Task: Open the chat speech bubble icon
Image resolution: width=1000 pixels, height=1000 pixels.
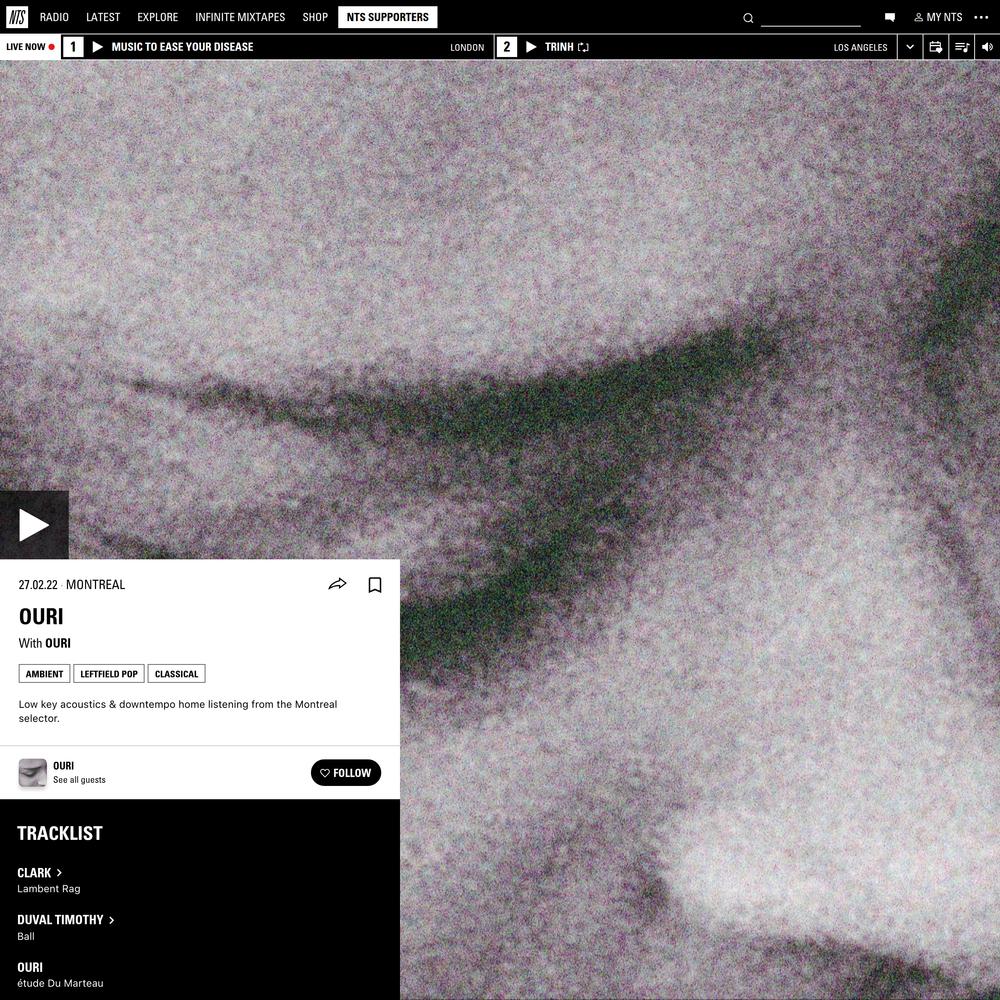Action: coord(890,18)
